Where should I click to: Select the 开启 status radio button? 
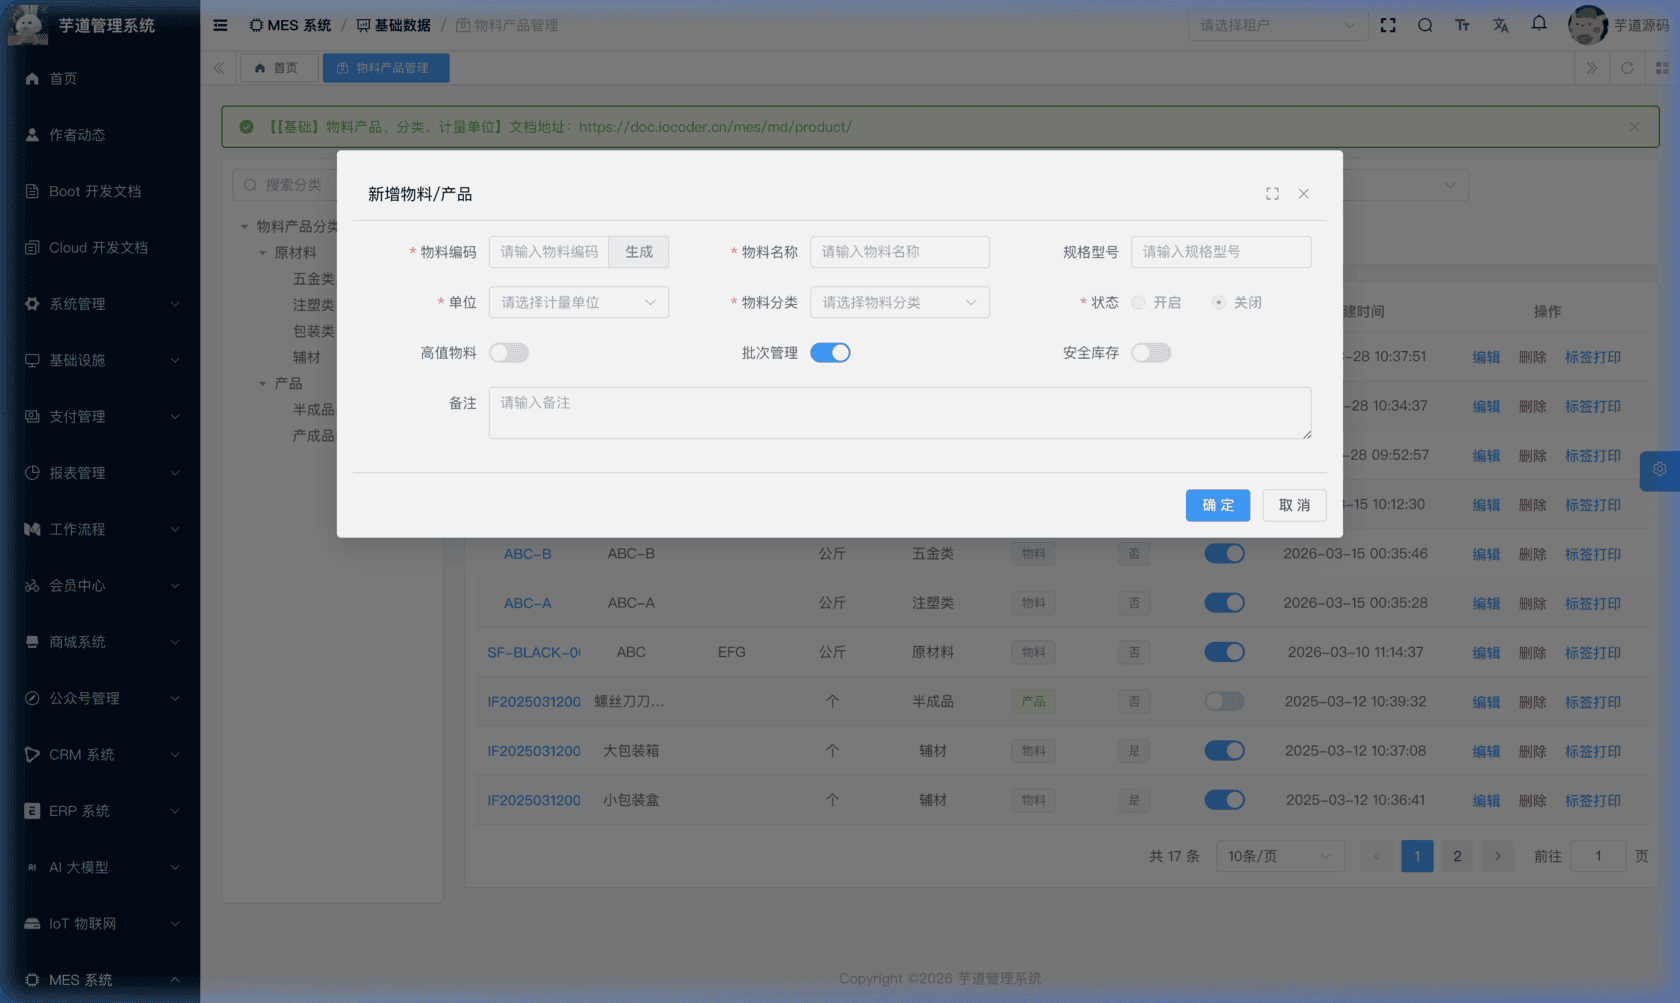pos(1138,302)
